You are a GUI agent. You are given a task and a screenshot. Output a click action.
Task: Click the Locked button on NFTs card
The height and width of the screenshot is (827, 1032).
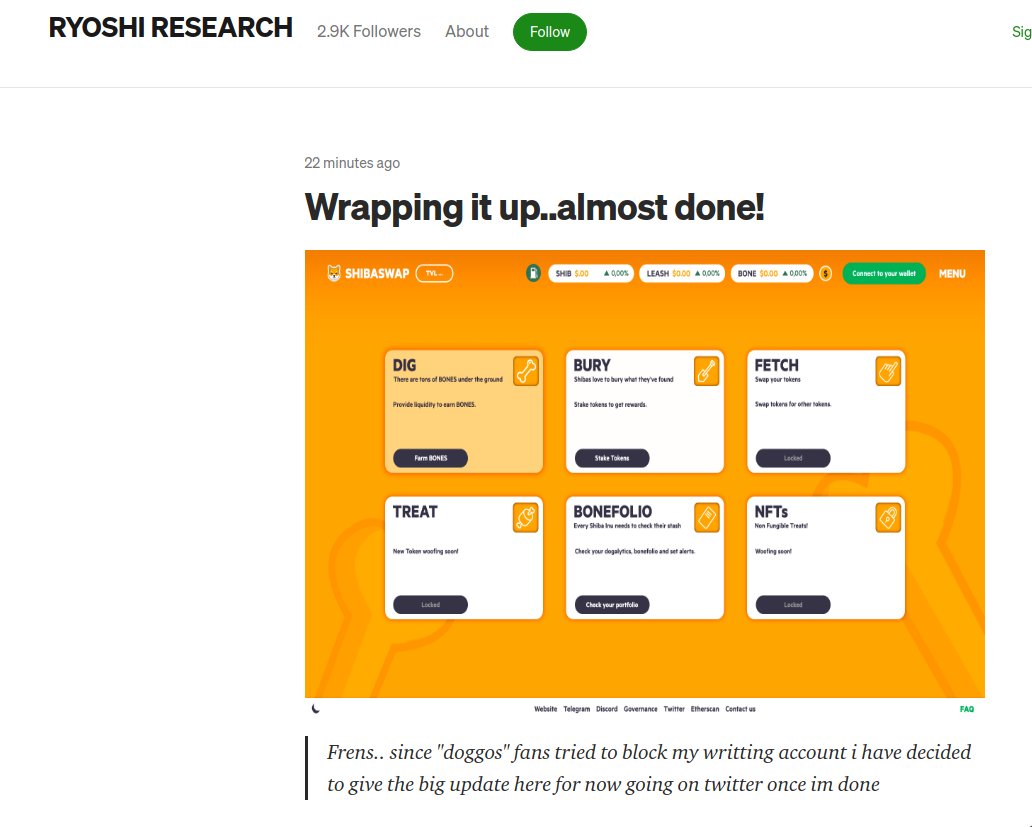[x=793, y=605]
